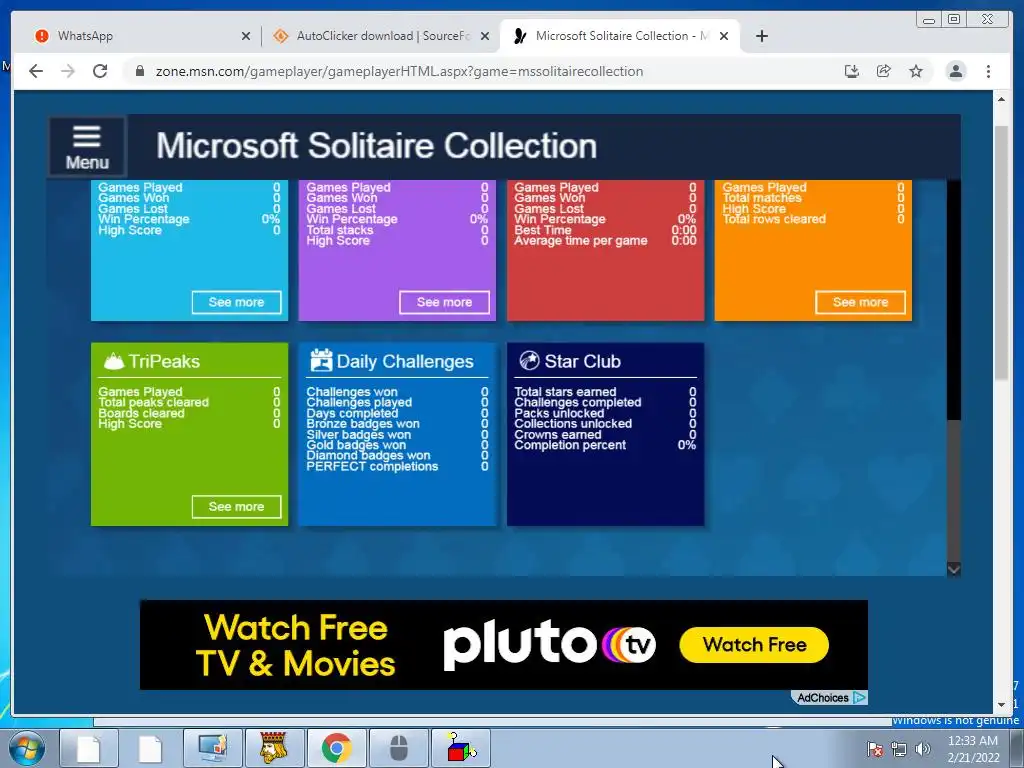The height and width of the screenshot is (768, 1024).
Task: Click Average time per game row
Action: (x=605, y=240)
